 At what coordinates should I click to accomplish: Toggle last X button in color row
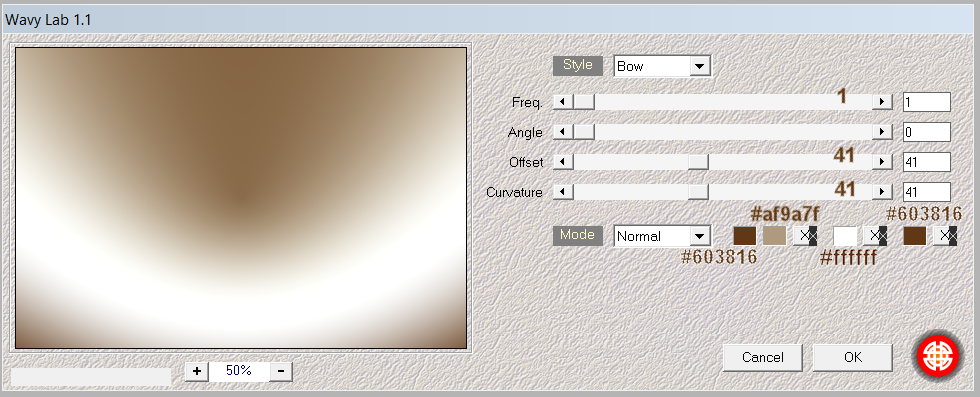tap(945, 236)
